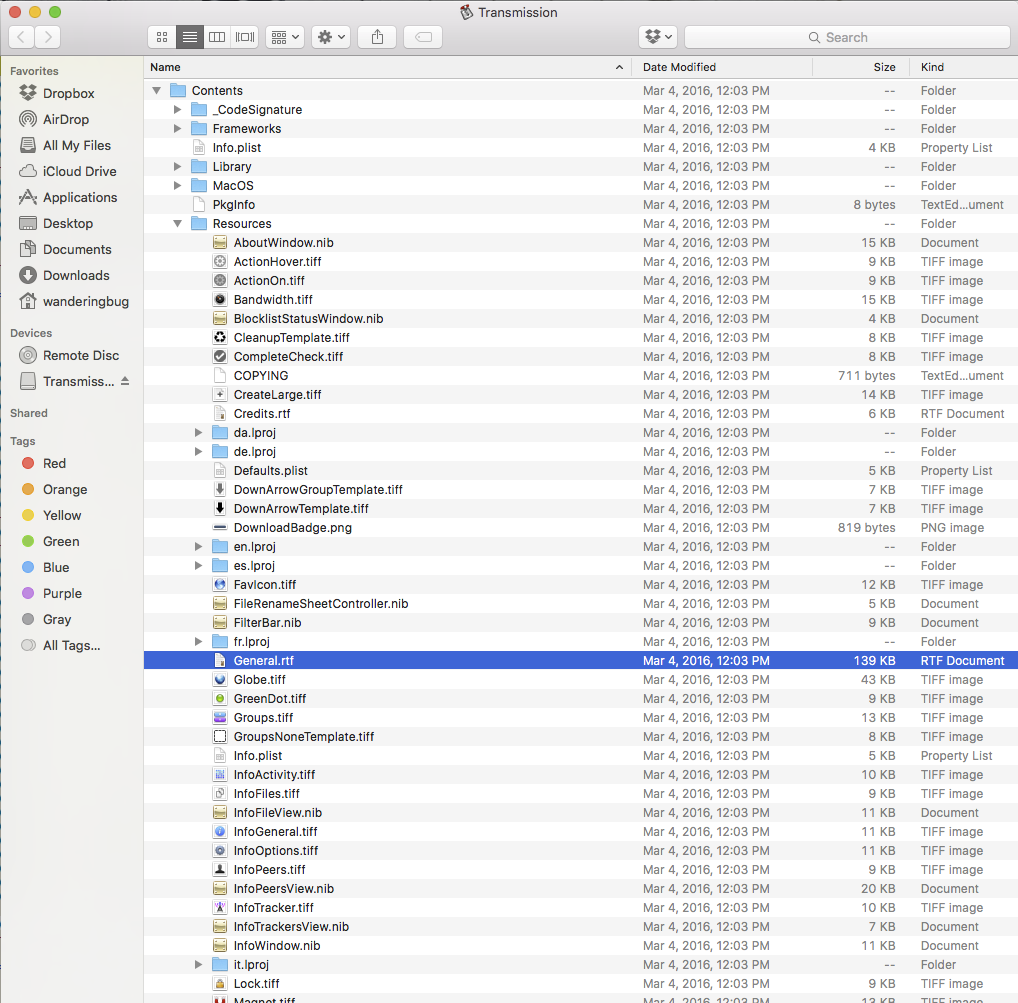Select the DownloadBadge.png file

point(581,528)
